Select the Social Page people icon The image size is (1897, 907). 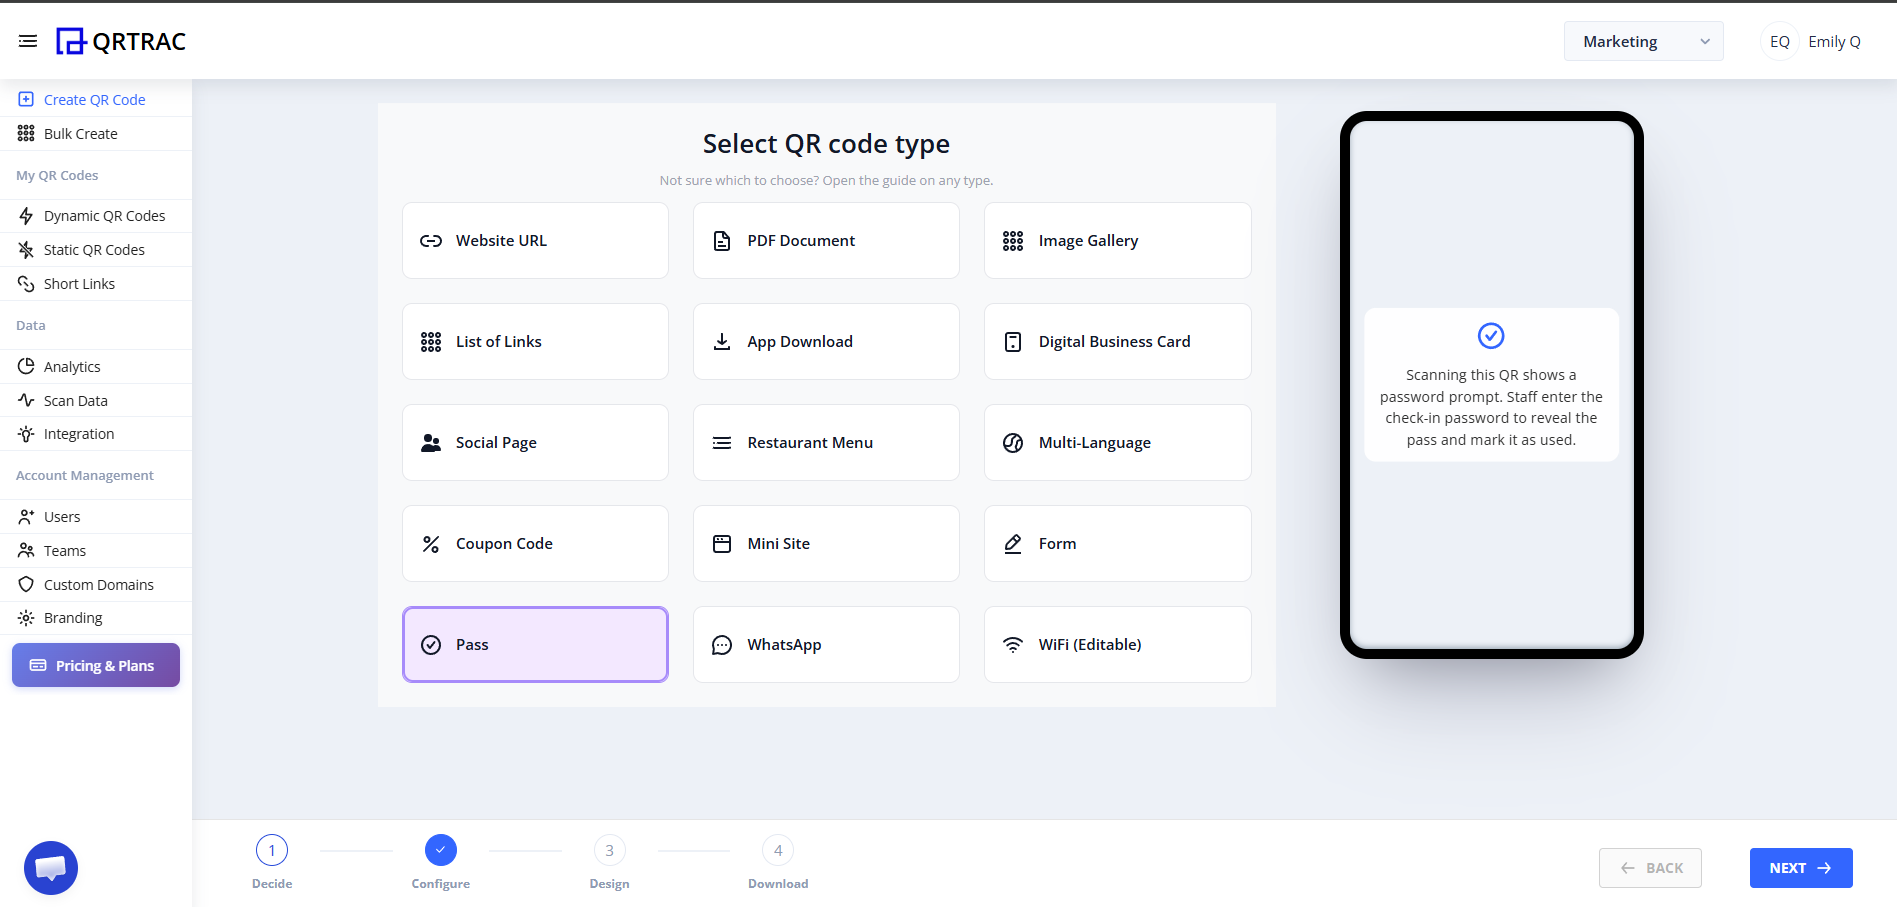(x=431, y=443)
